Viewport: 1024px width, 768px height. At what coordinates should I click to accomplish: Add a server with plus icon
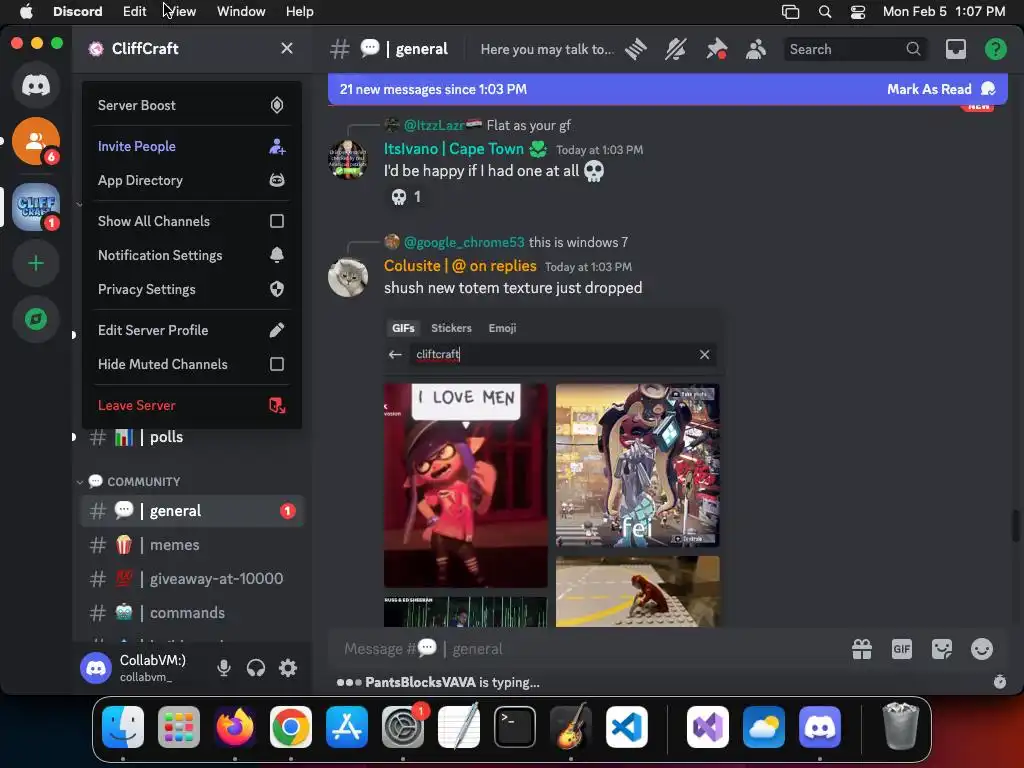pos(36,263)
